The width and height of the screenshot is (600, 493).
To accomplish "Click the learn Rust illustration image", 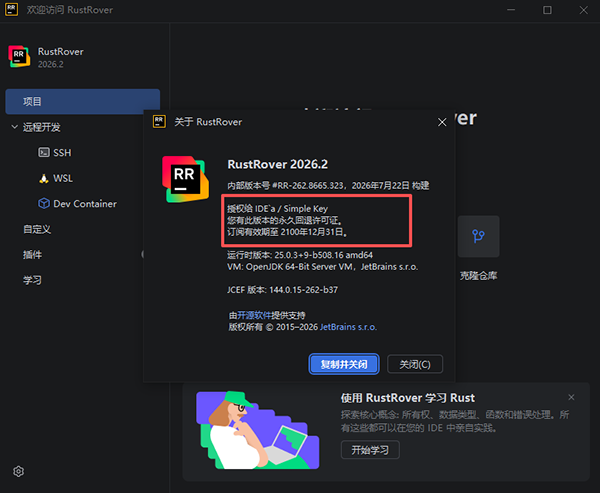I will pos(258,430).
